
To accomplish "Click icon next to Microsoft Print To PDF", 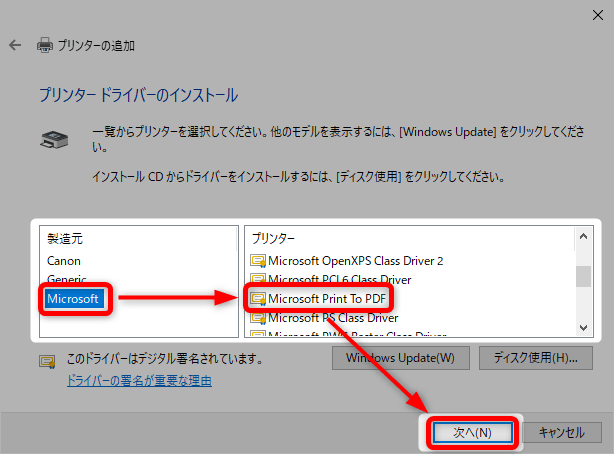I will (x=258, y=299).
